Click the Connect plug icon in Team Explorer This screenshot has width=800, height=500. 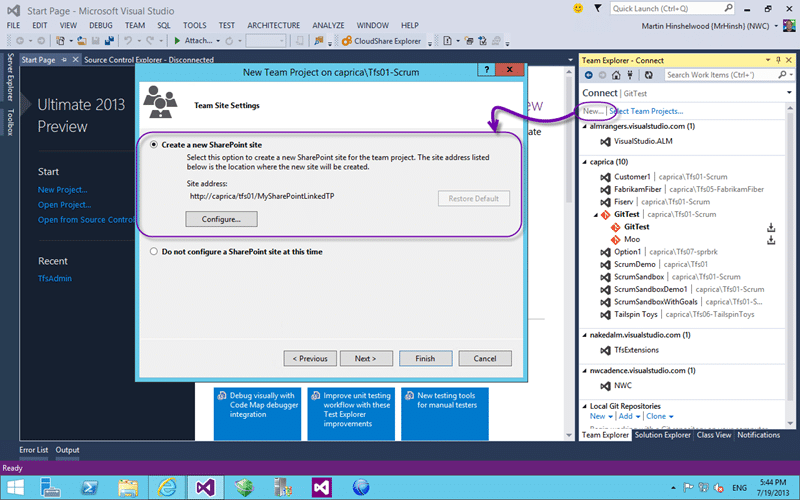click(630, 75)
